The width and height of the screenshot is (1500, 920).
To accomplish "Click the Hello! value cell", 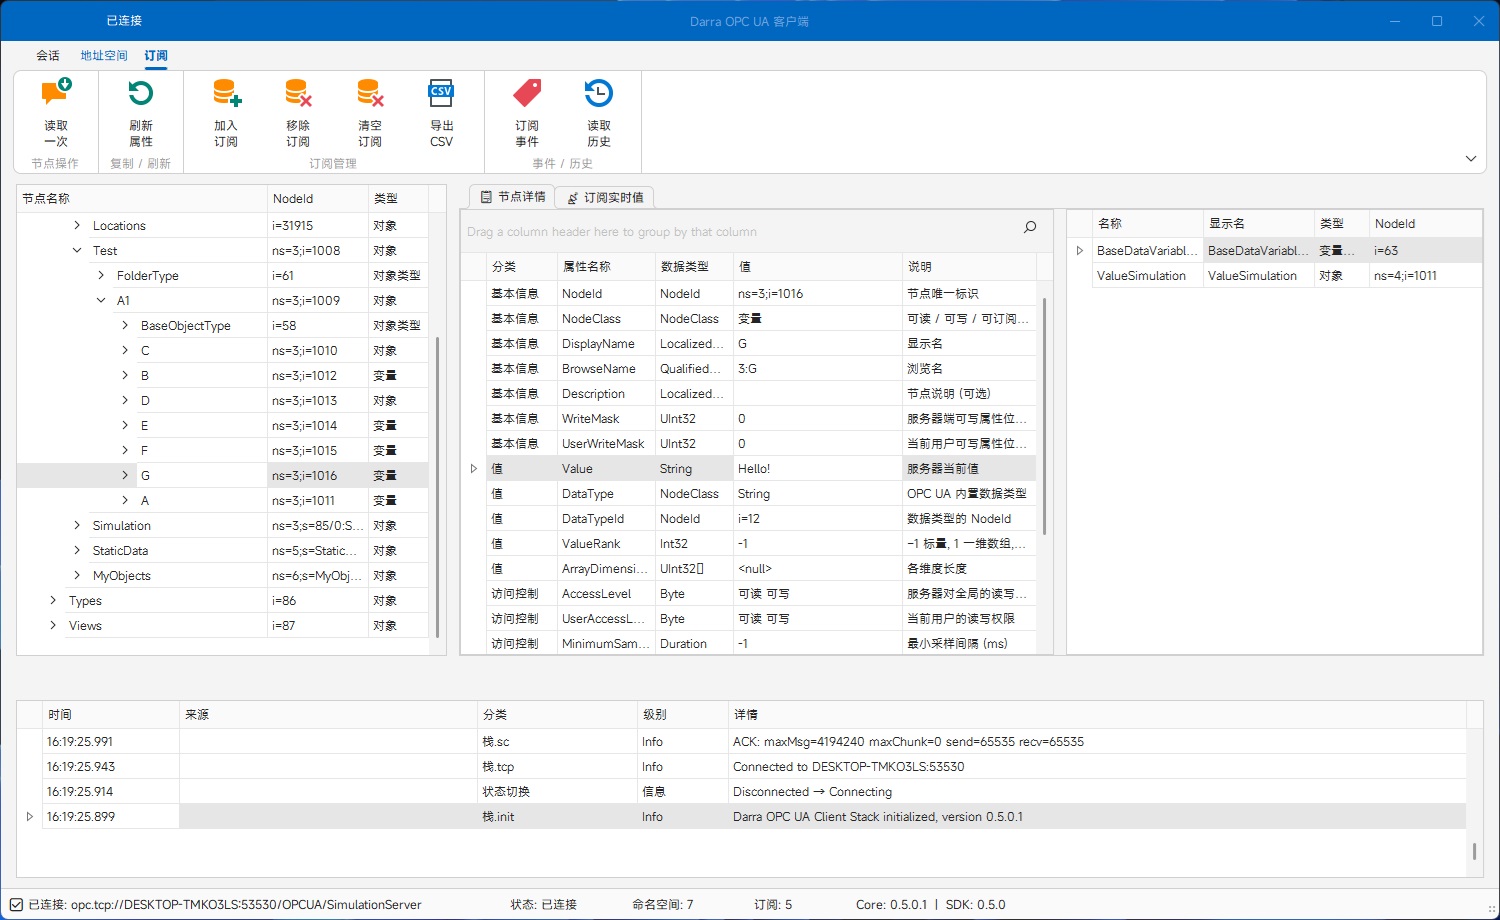I will [x=817, y=469].
